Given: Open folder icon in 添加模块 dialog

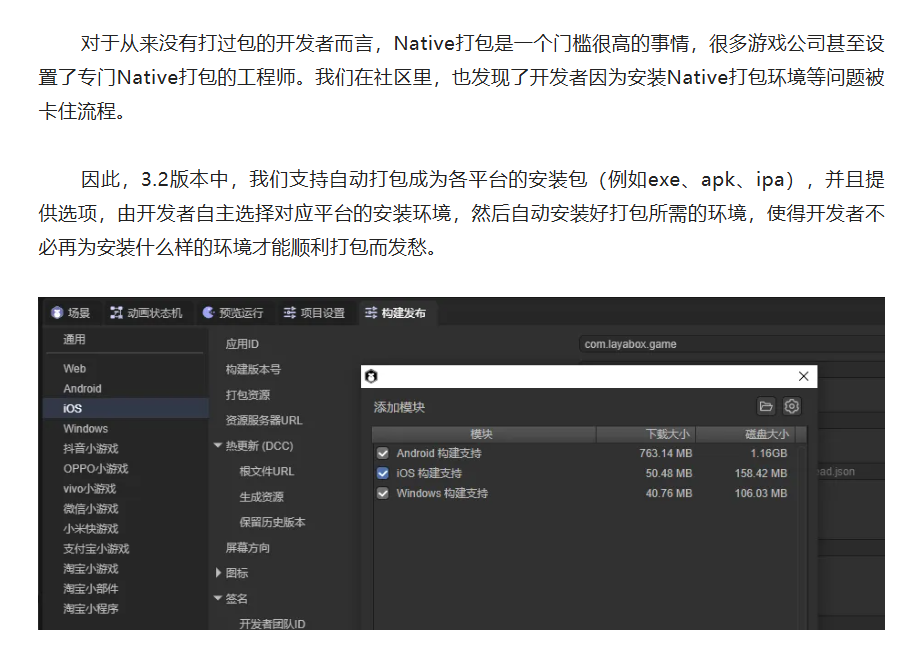Looking at the screenshot, I should click(766, 406).
